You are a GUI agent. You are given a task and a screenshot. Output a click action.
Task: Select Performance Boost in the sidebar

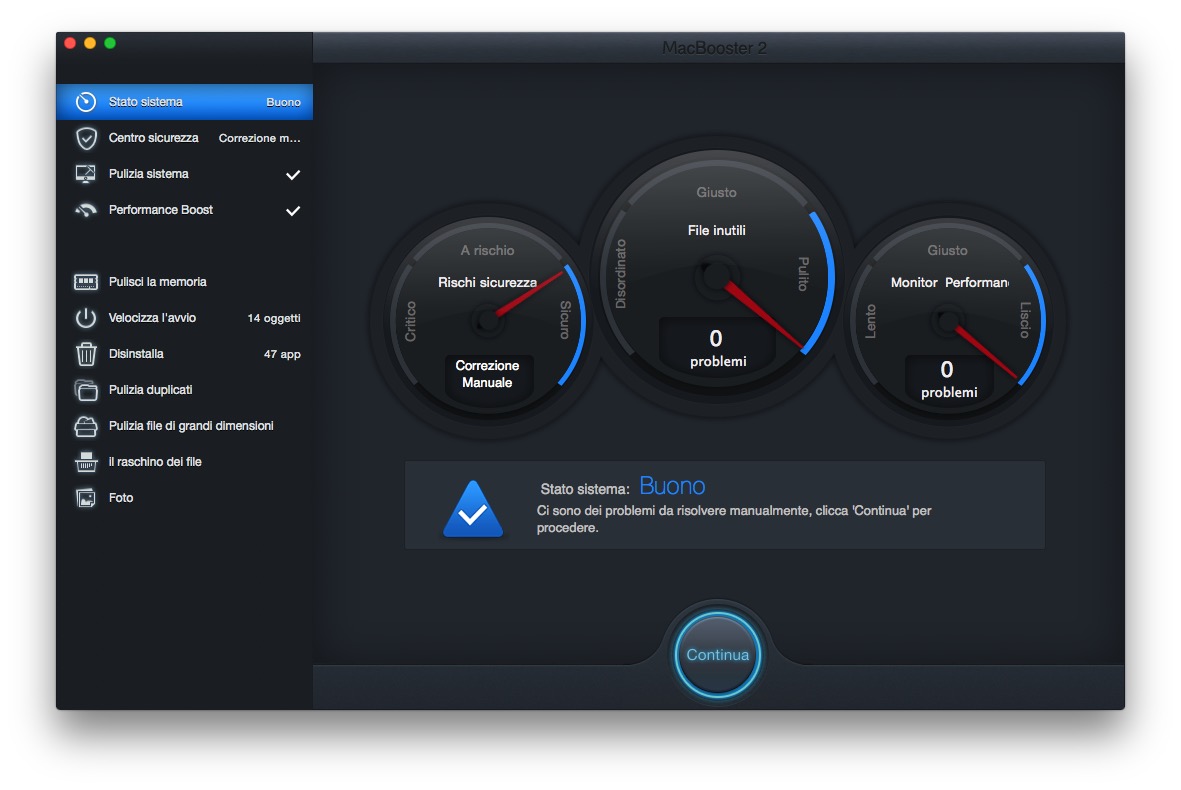click(x=185, y=210)
